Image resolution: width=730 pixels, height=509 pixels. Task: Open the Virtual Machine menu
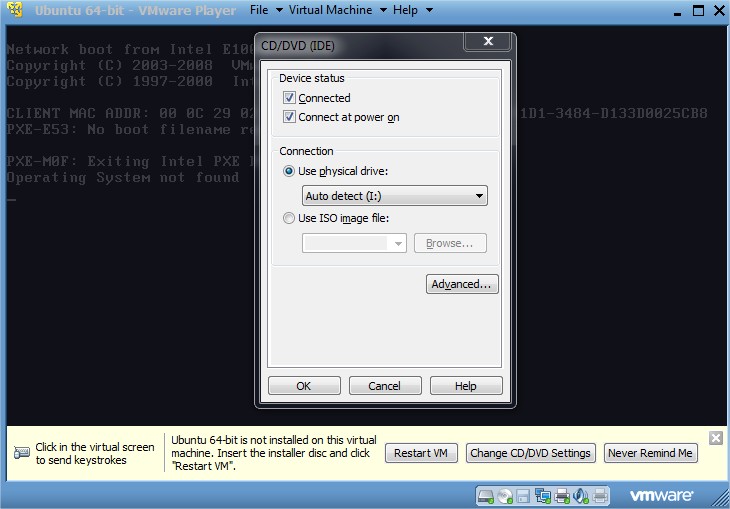pos(337,10)
